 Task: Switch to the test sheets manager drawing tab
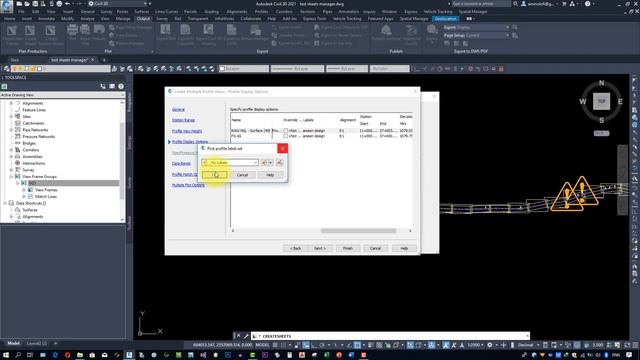[x=69, y=60]
